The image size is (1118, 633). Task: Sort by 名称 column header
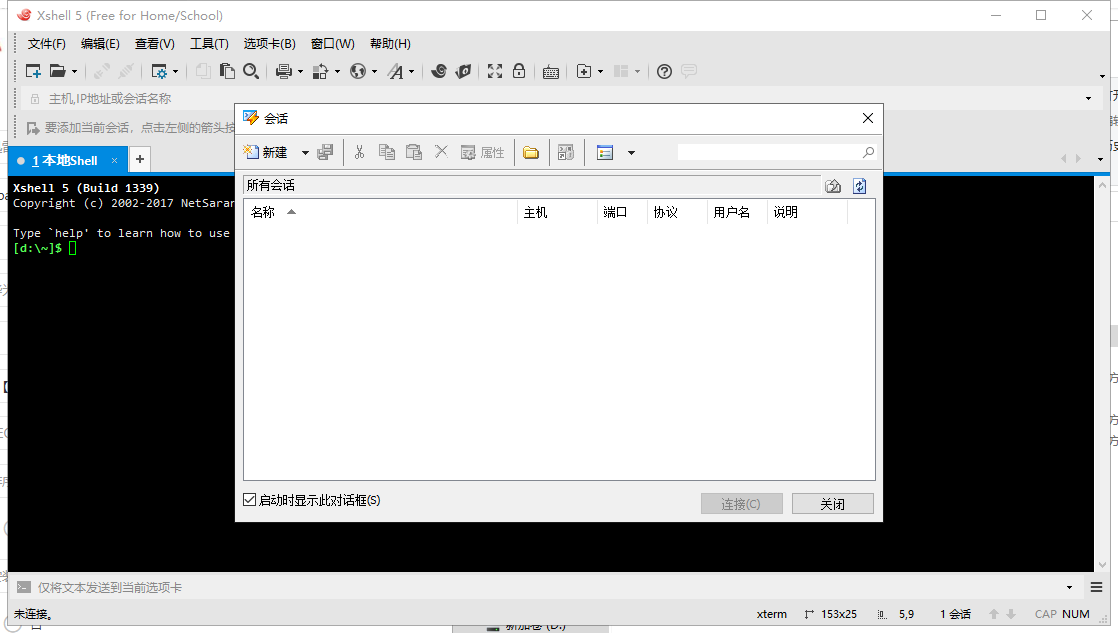click(381, 212)
